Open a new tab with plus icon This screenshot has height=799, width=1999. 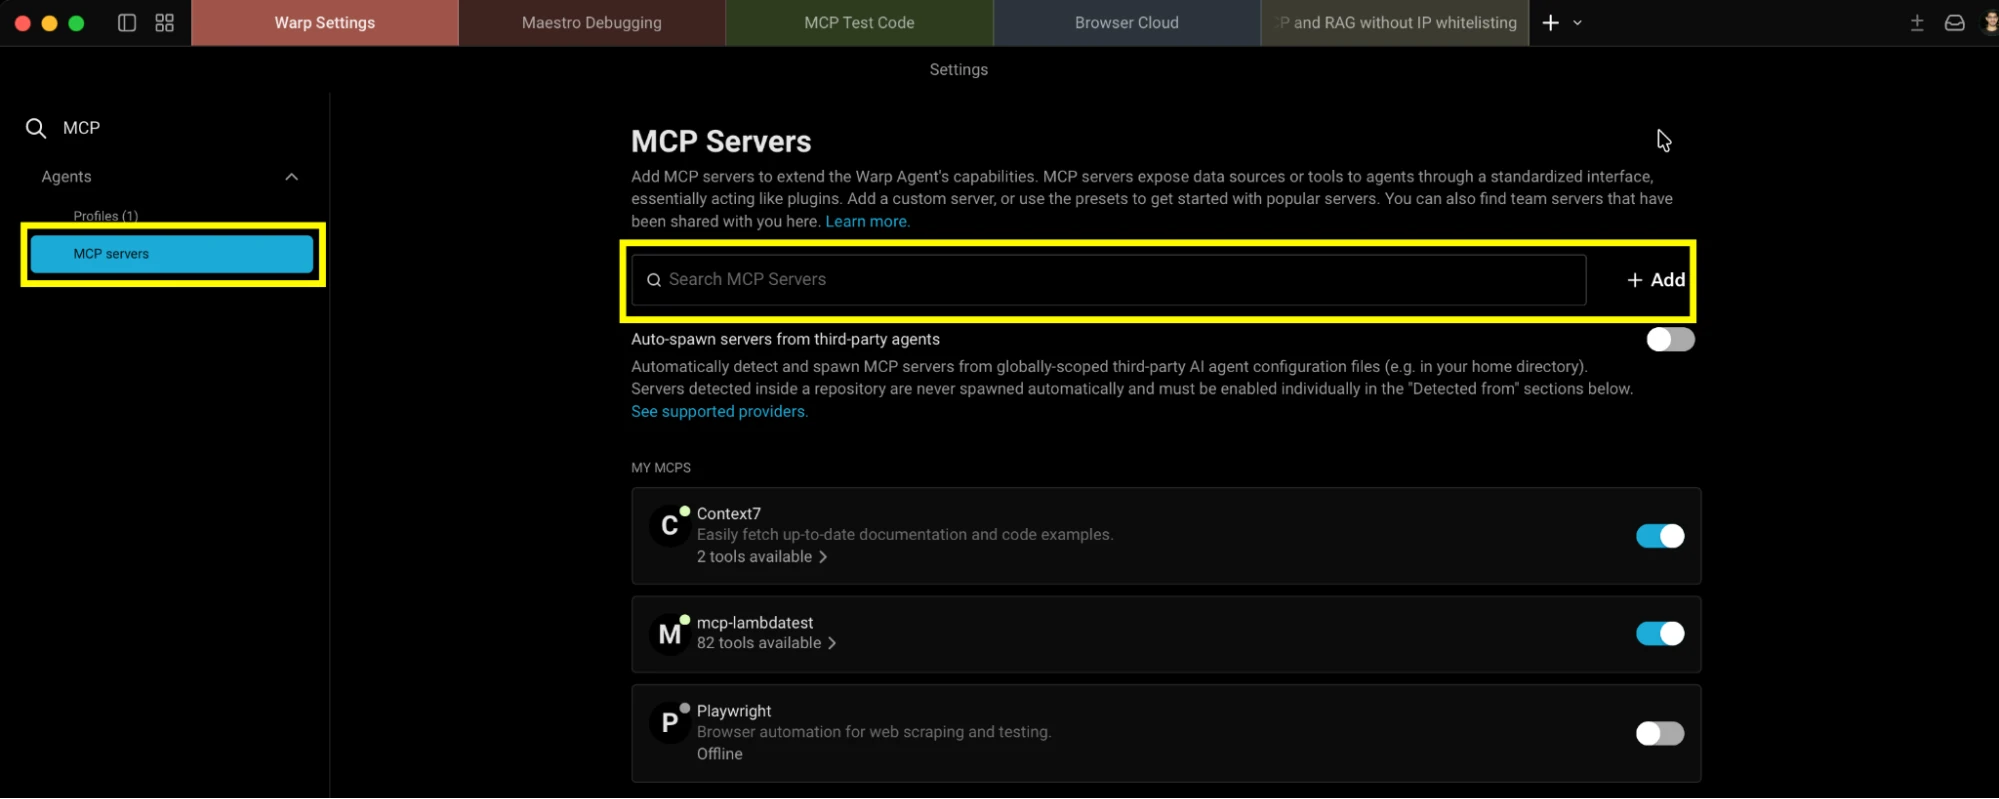[1550, 23]
